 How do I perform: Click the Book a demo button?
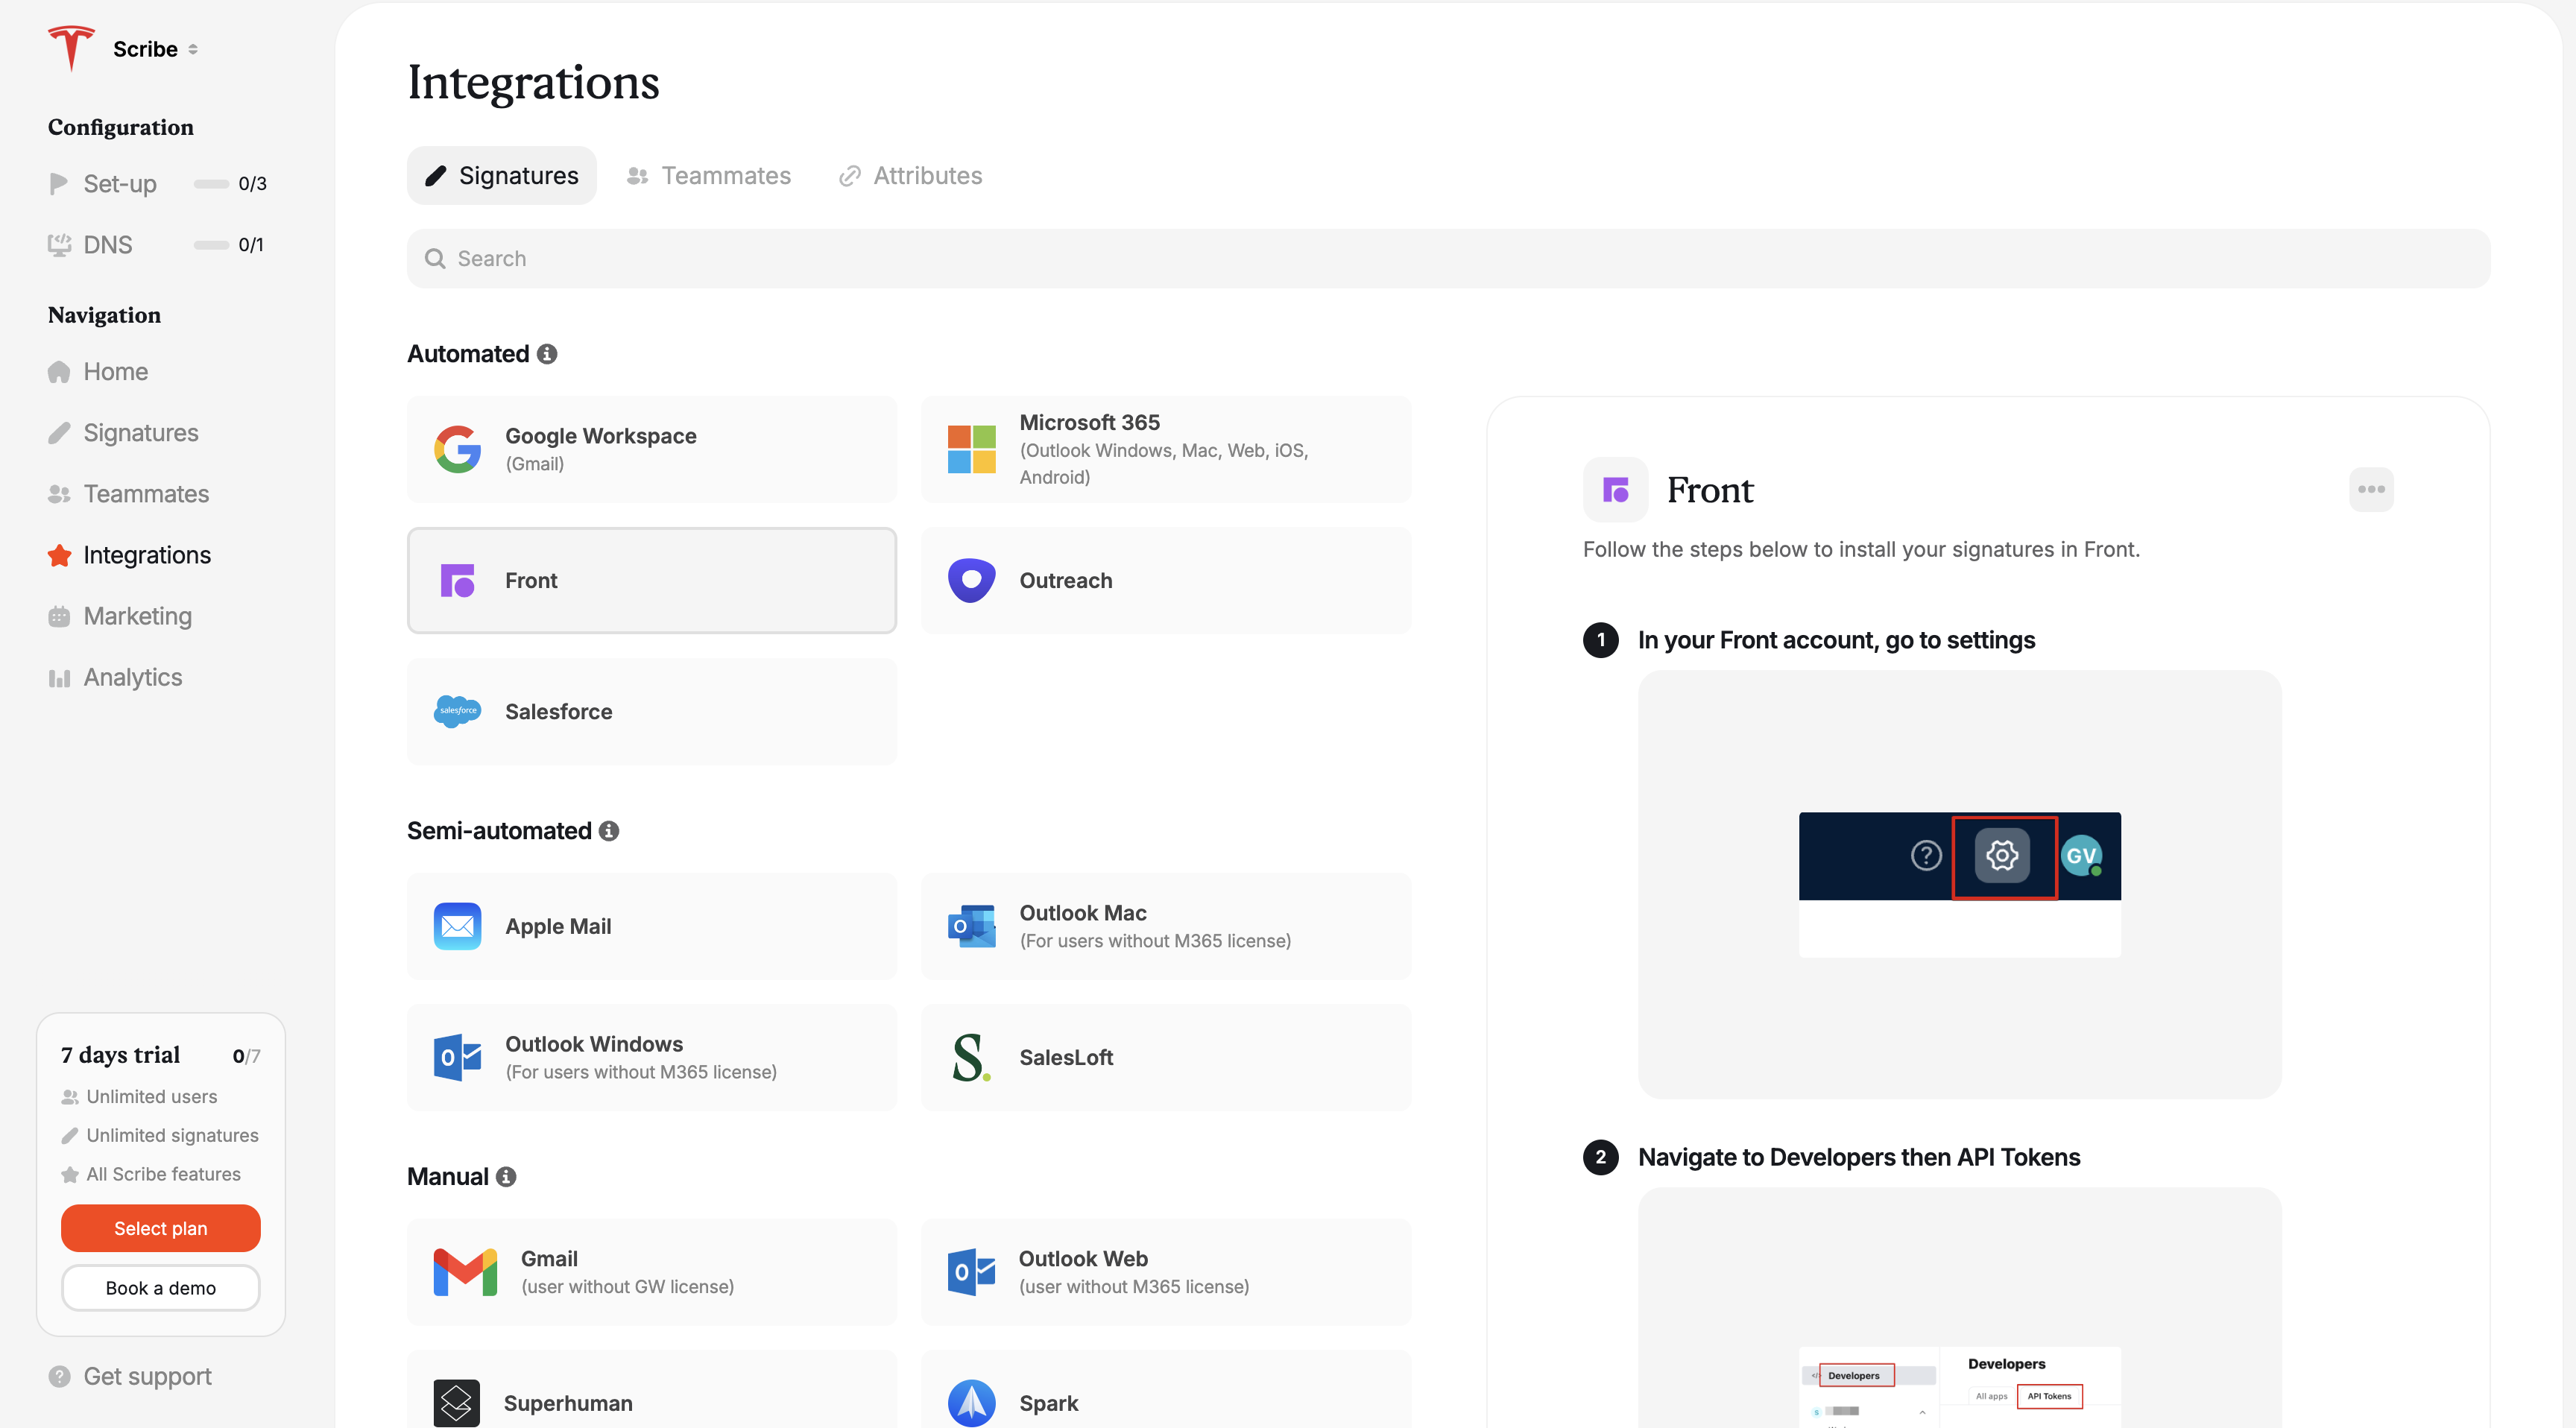pyautogui.click(x=160, y=1288)
